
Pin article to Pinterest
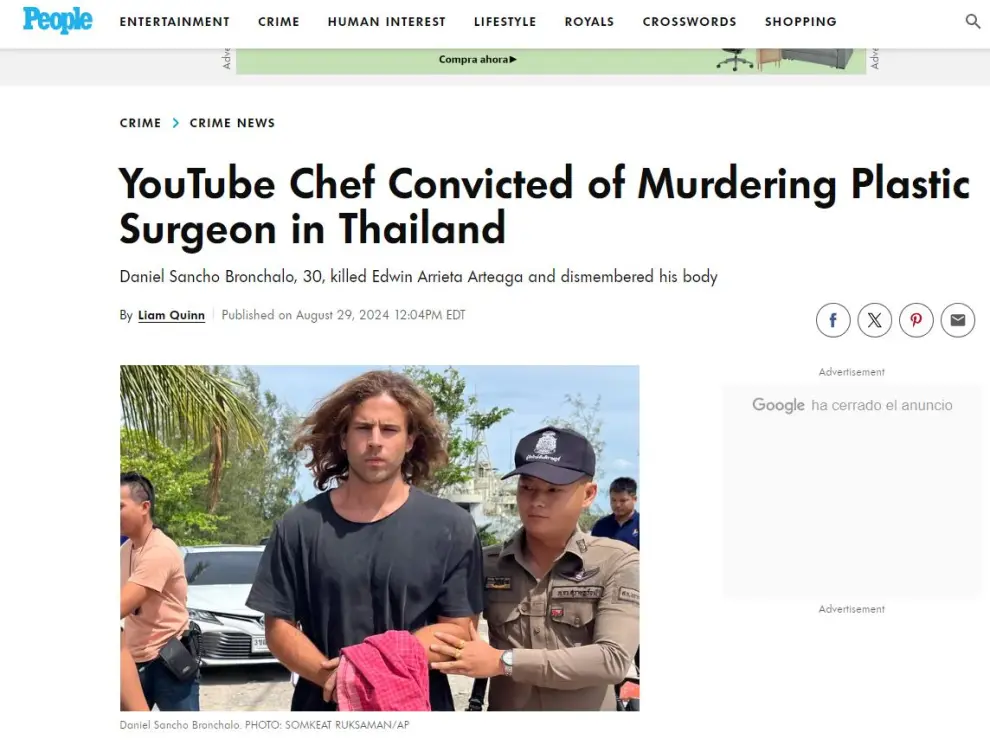click(x=916, y=320)
